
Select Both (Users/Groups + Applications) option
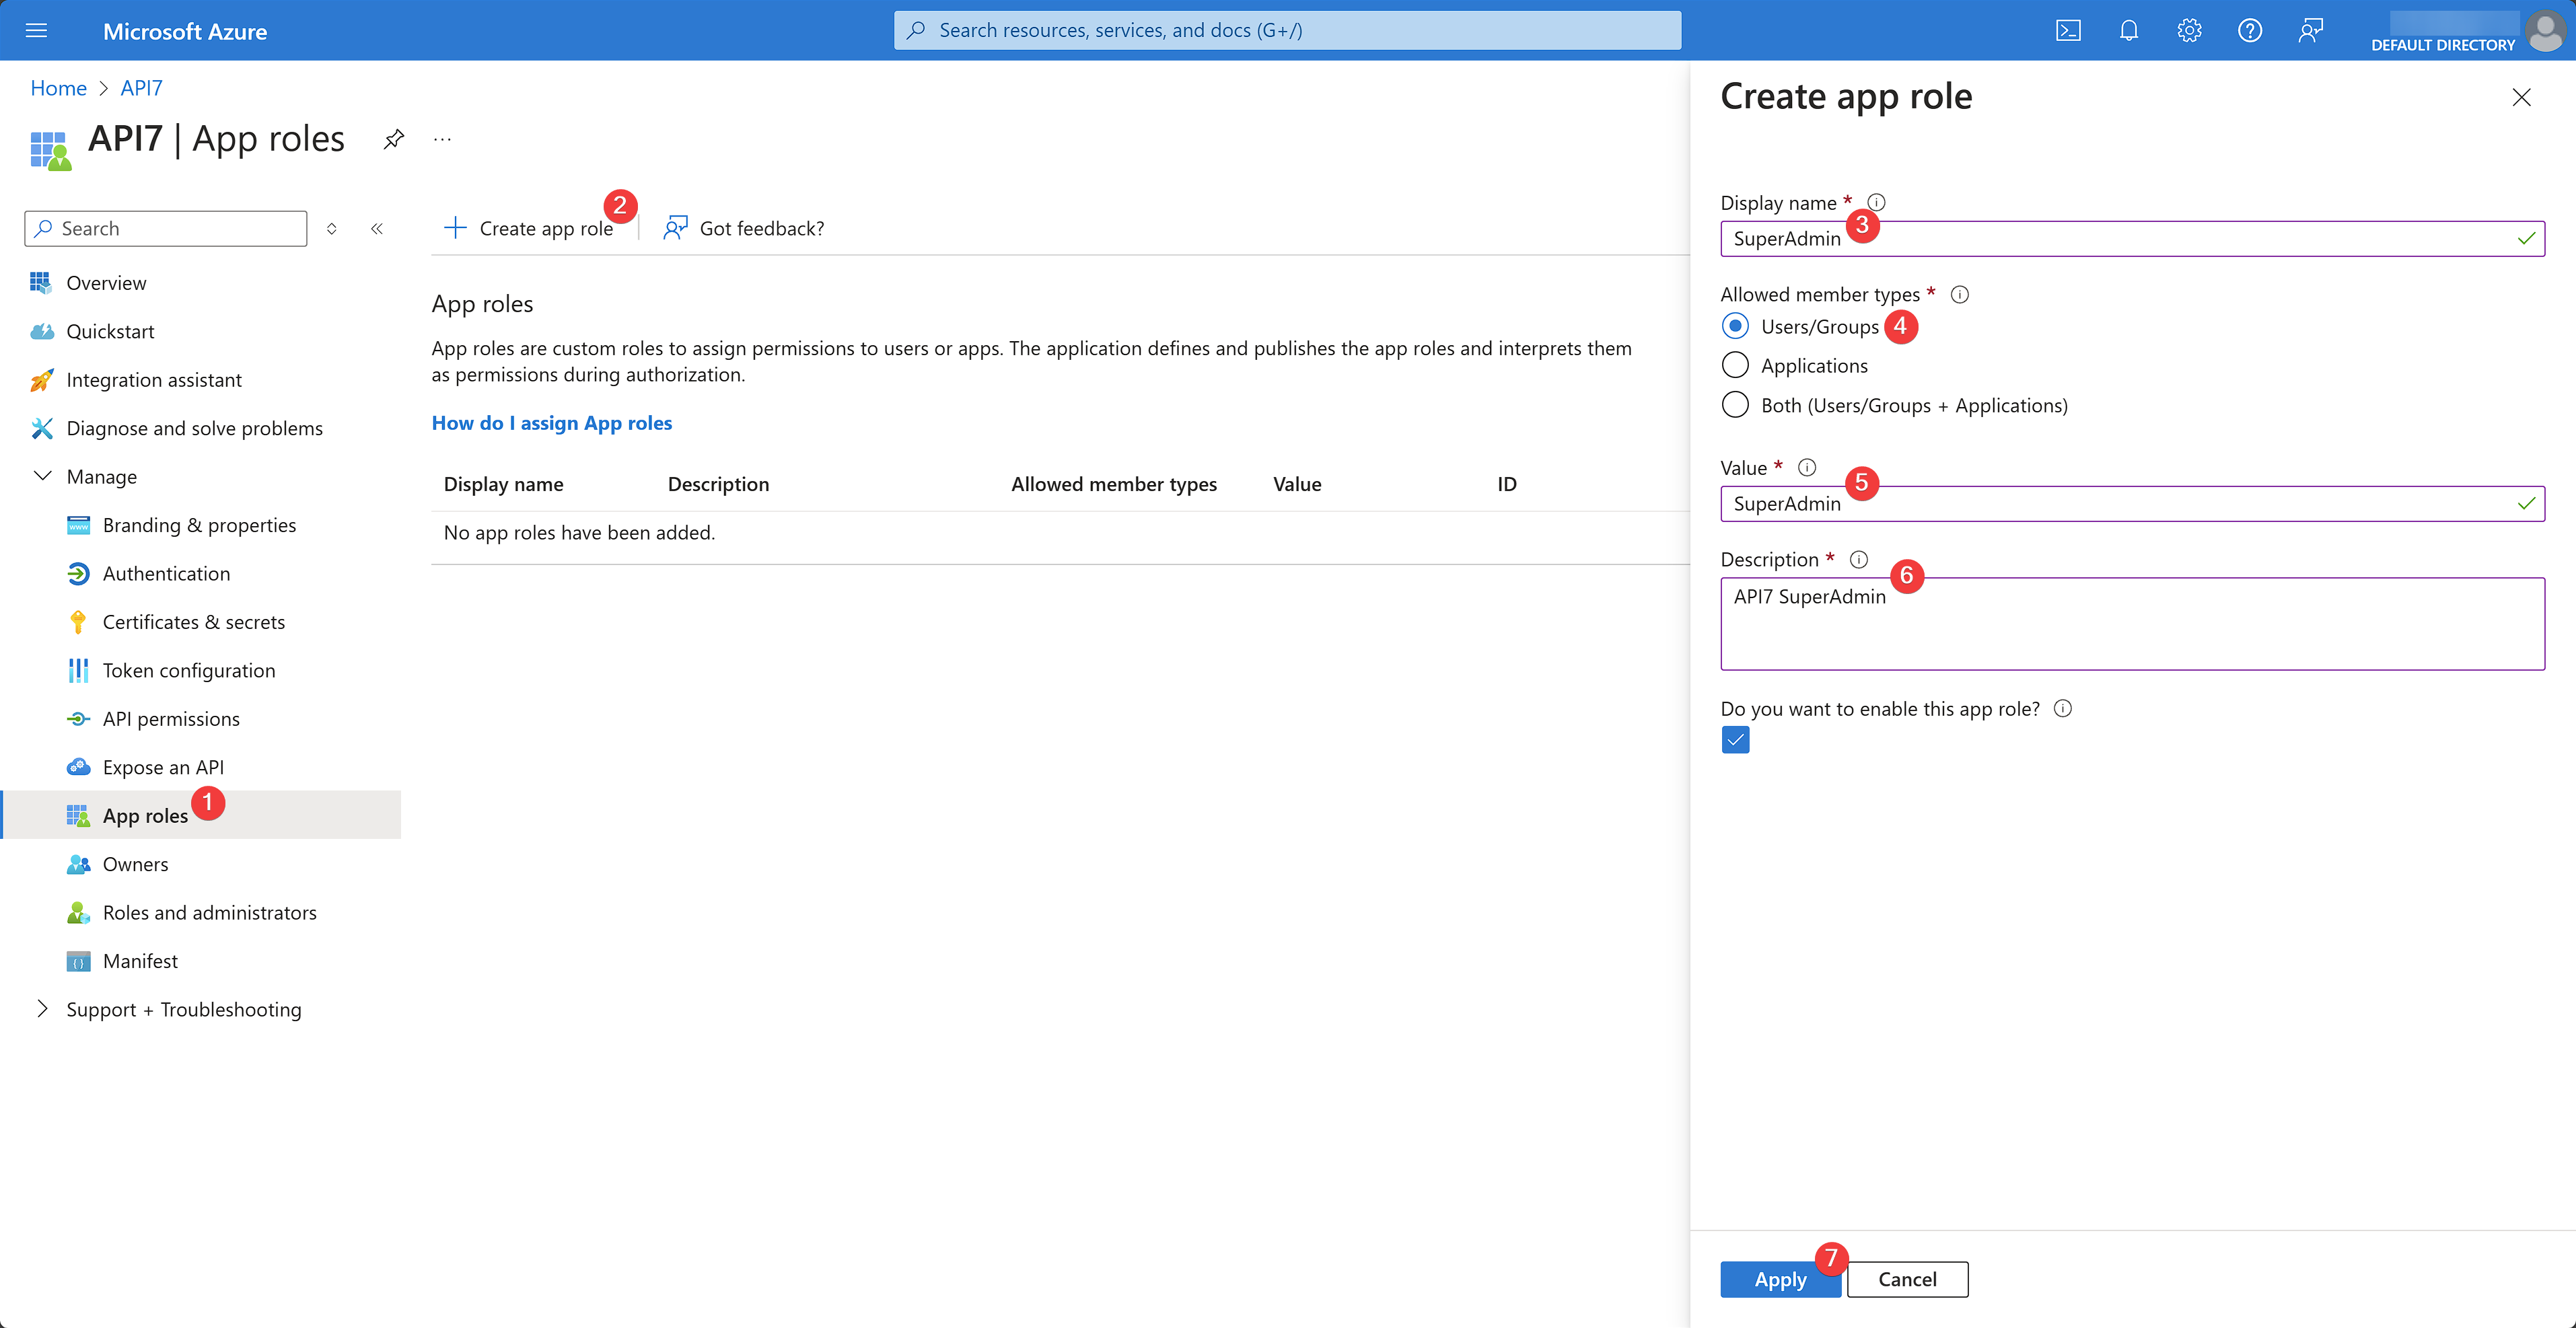pyautogui.click(x=1735, y=405)
